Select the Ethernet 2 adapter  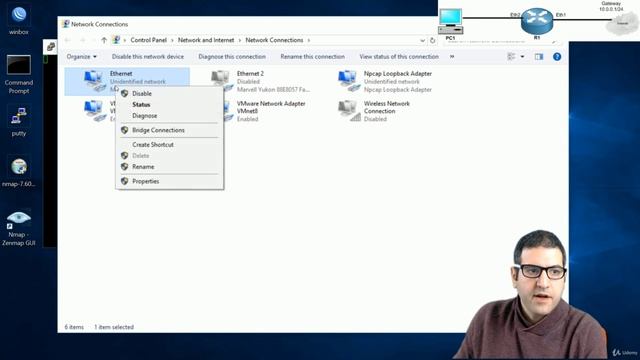[261, 81]
